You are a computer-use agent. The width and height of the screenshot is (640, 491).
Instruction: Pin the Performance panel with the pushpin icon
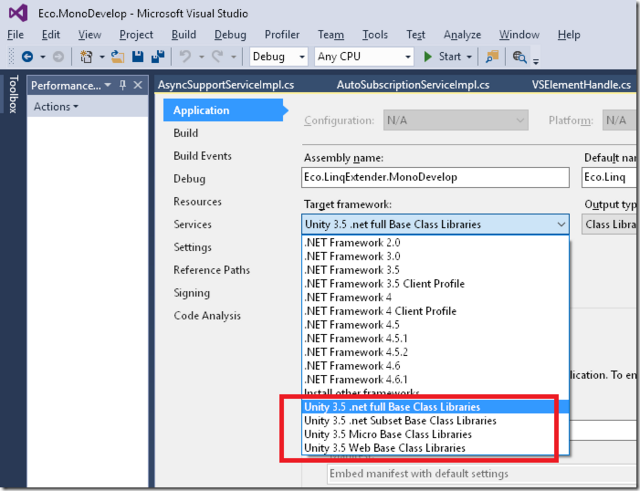pyautogui.click(x=122, y=85)
